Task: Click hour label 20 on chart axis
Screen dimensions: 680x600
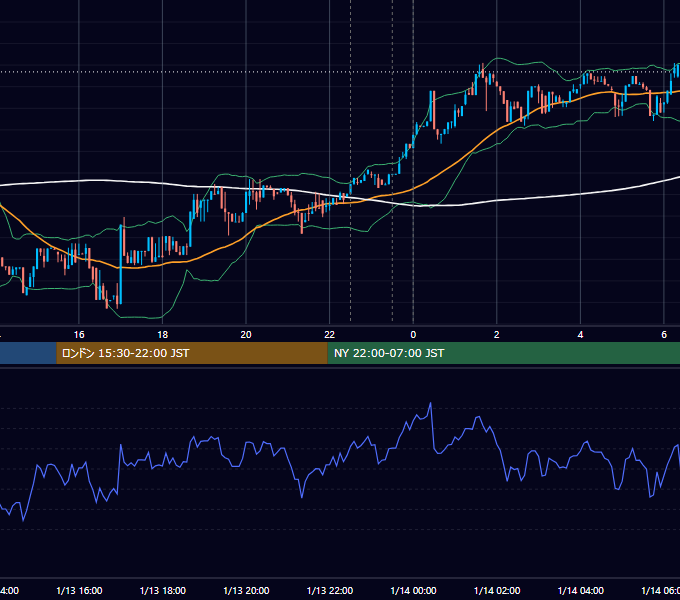Action: (246, 335)
